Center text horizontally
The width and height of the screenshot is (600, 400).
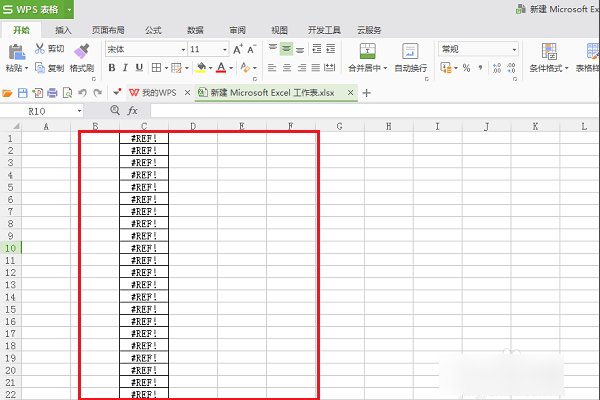pyautogui.click(x=287, y=68)
